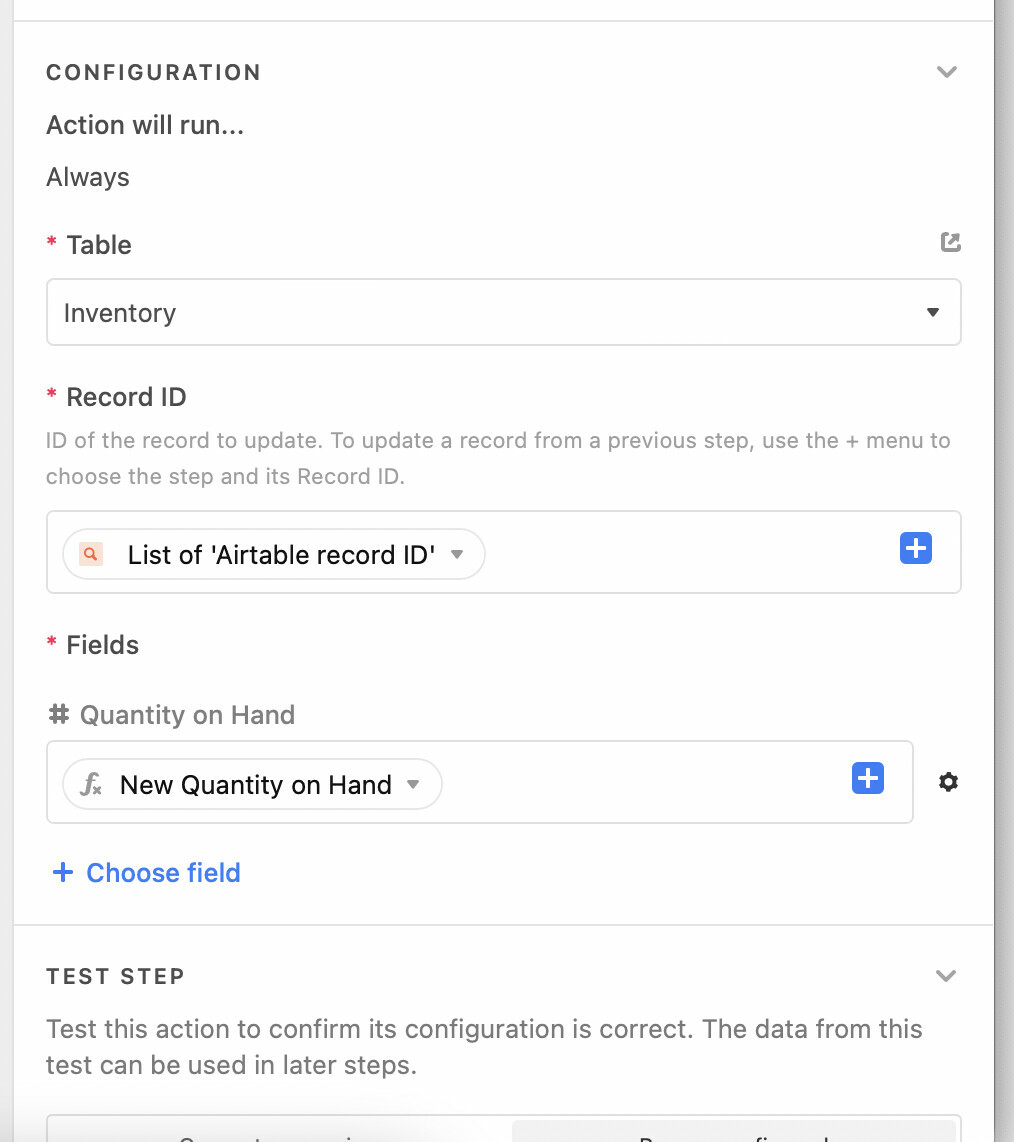Viewport: 1014px width, 1142px height.
Task: Collapse the Configuration section chevron
Action: click(946, 71)
